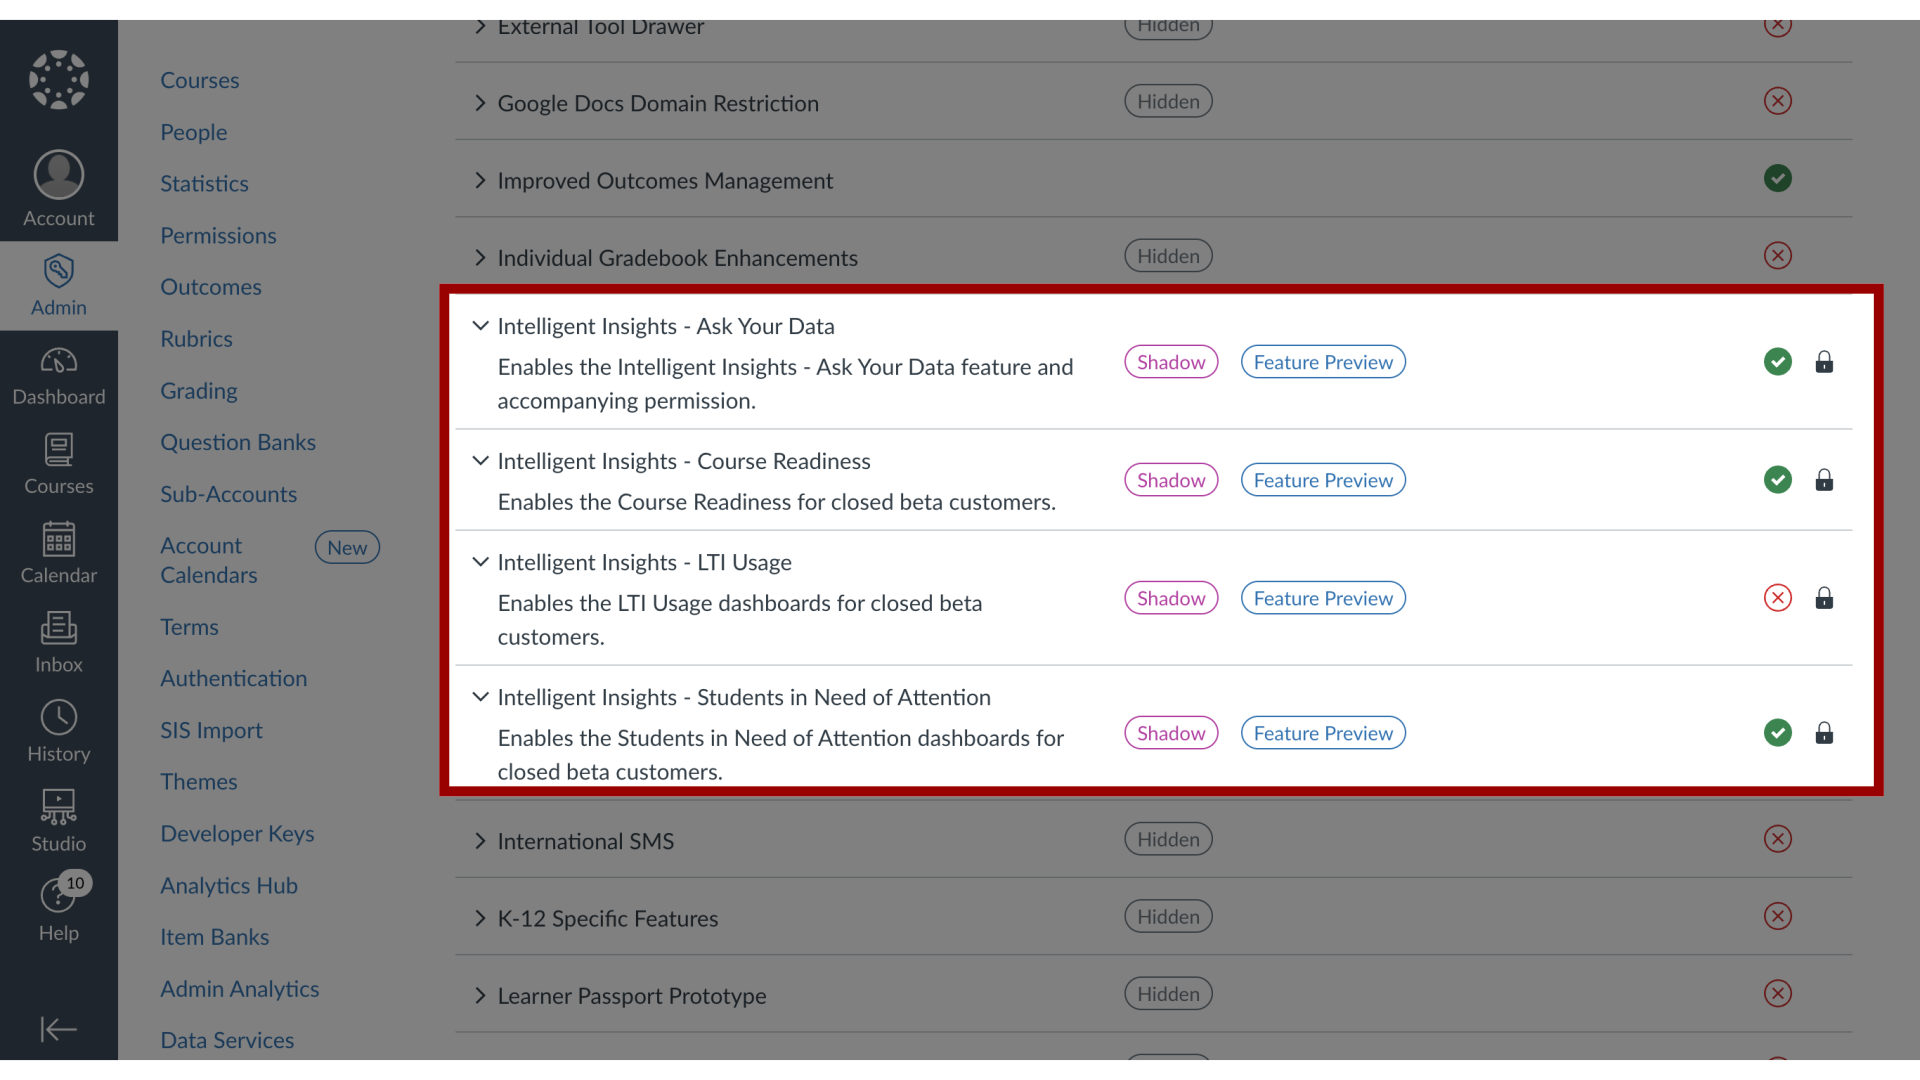Click the Analytics Hub link in sidebar
This screenshot has height=1080, width=1920.
click(x=228, y=886)
